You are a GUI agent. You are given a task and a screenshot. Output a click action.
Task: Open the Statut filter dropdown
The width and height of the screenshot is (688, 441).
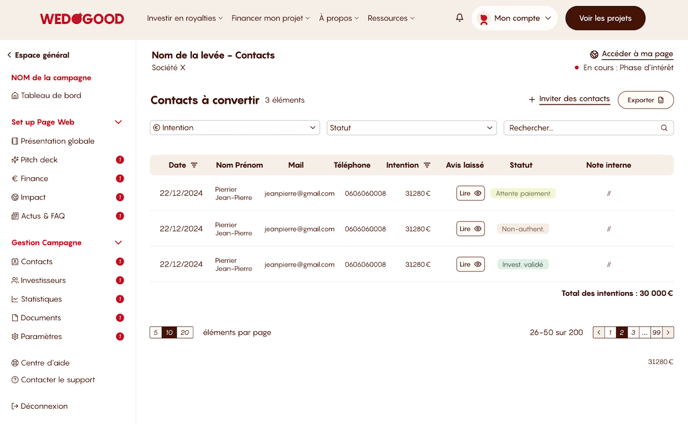(x=411, y=128)
